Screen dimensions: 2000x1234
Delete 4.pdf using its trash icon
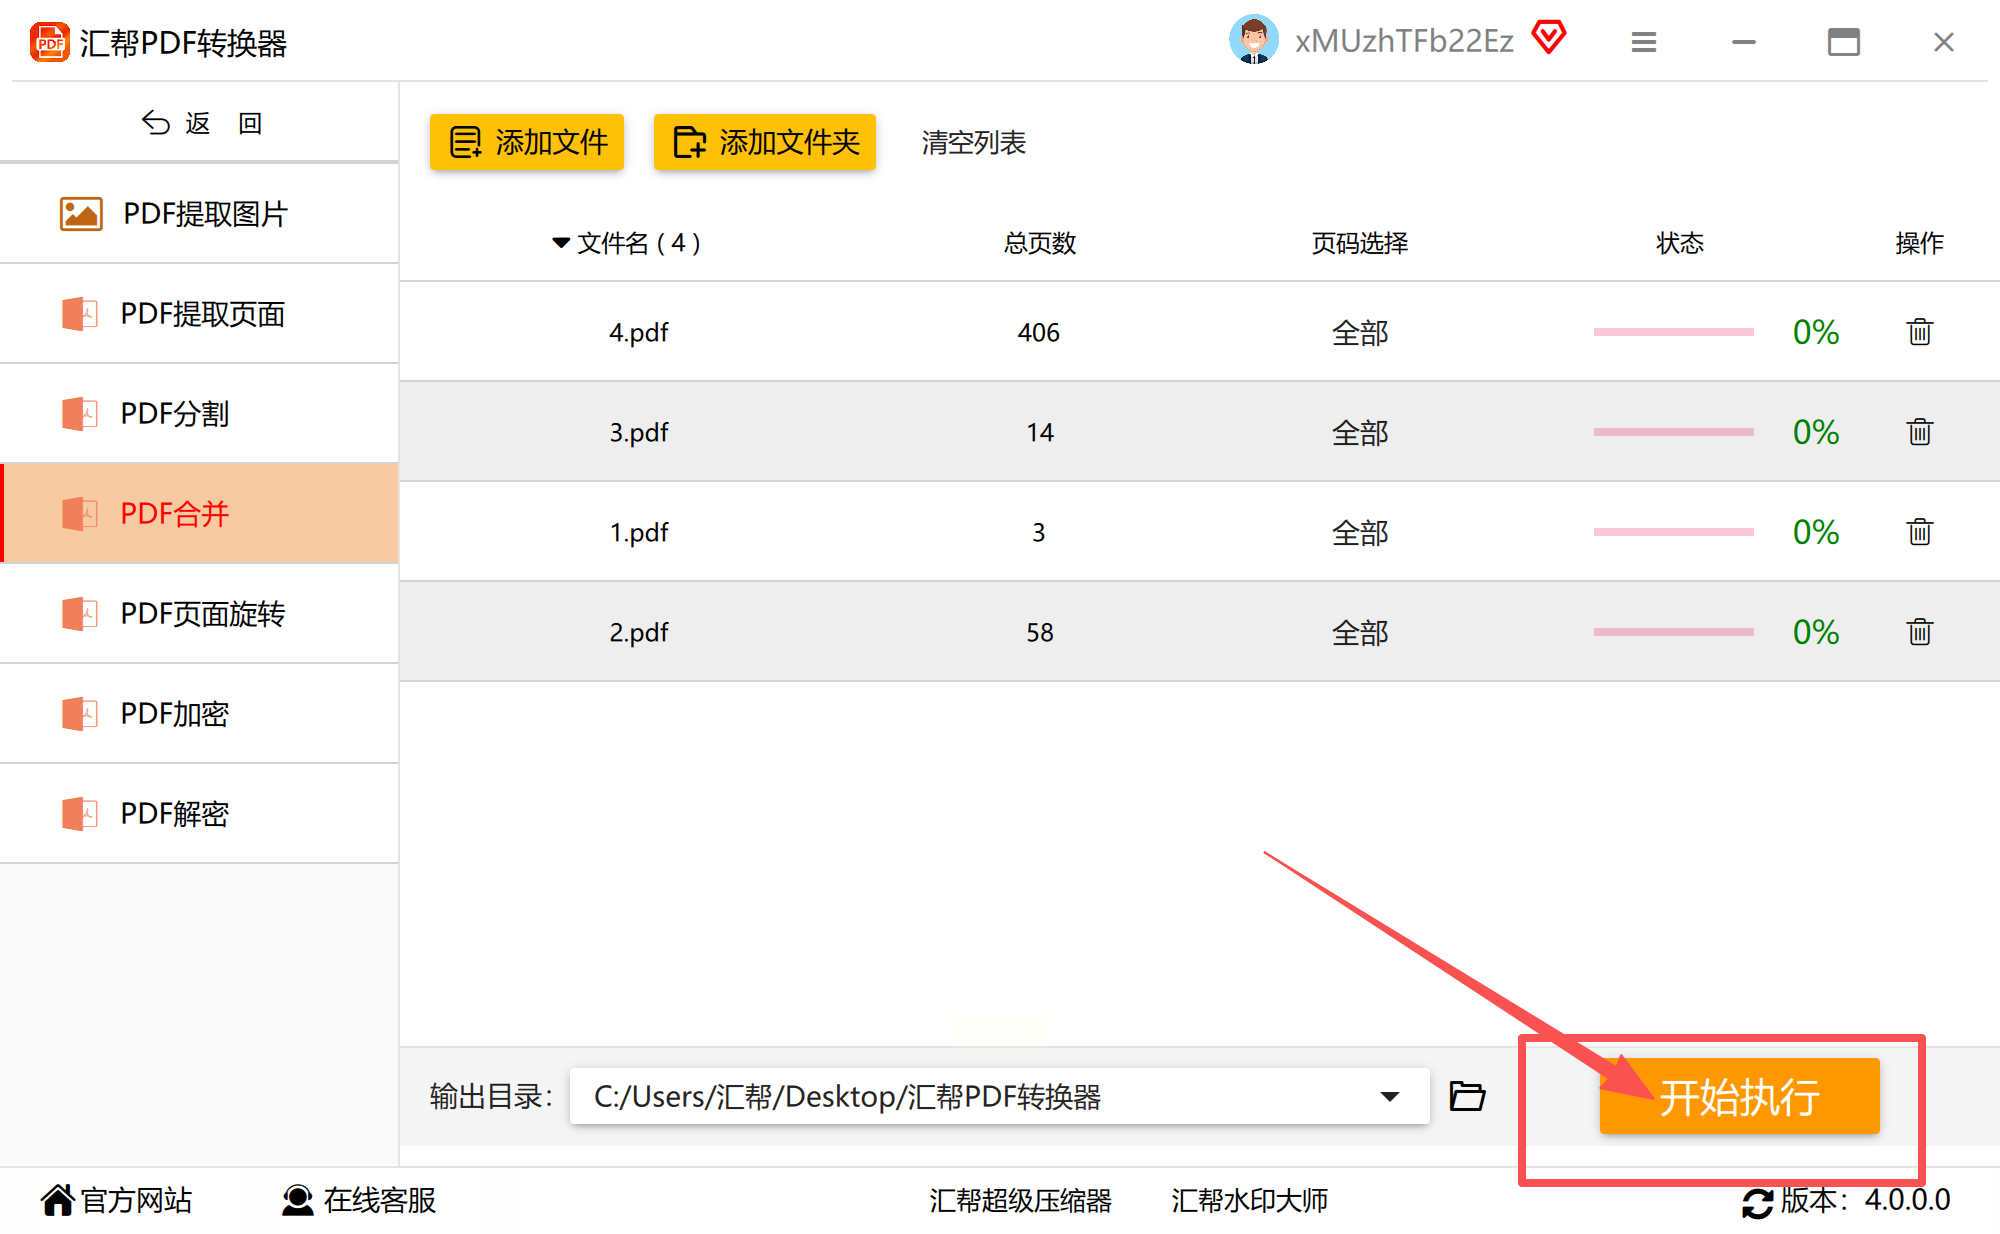coord(1919,332)
